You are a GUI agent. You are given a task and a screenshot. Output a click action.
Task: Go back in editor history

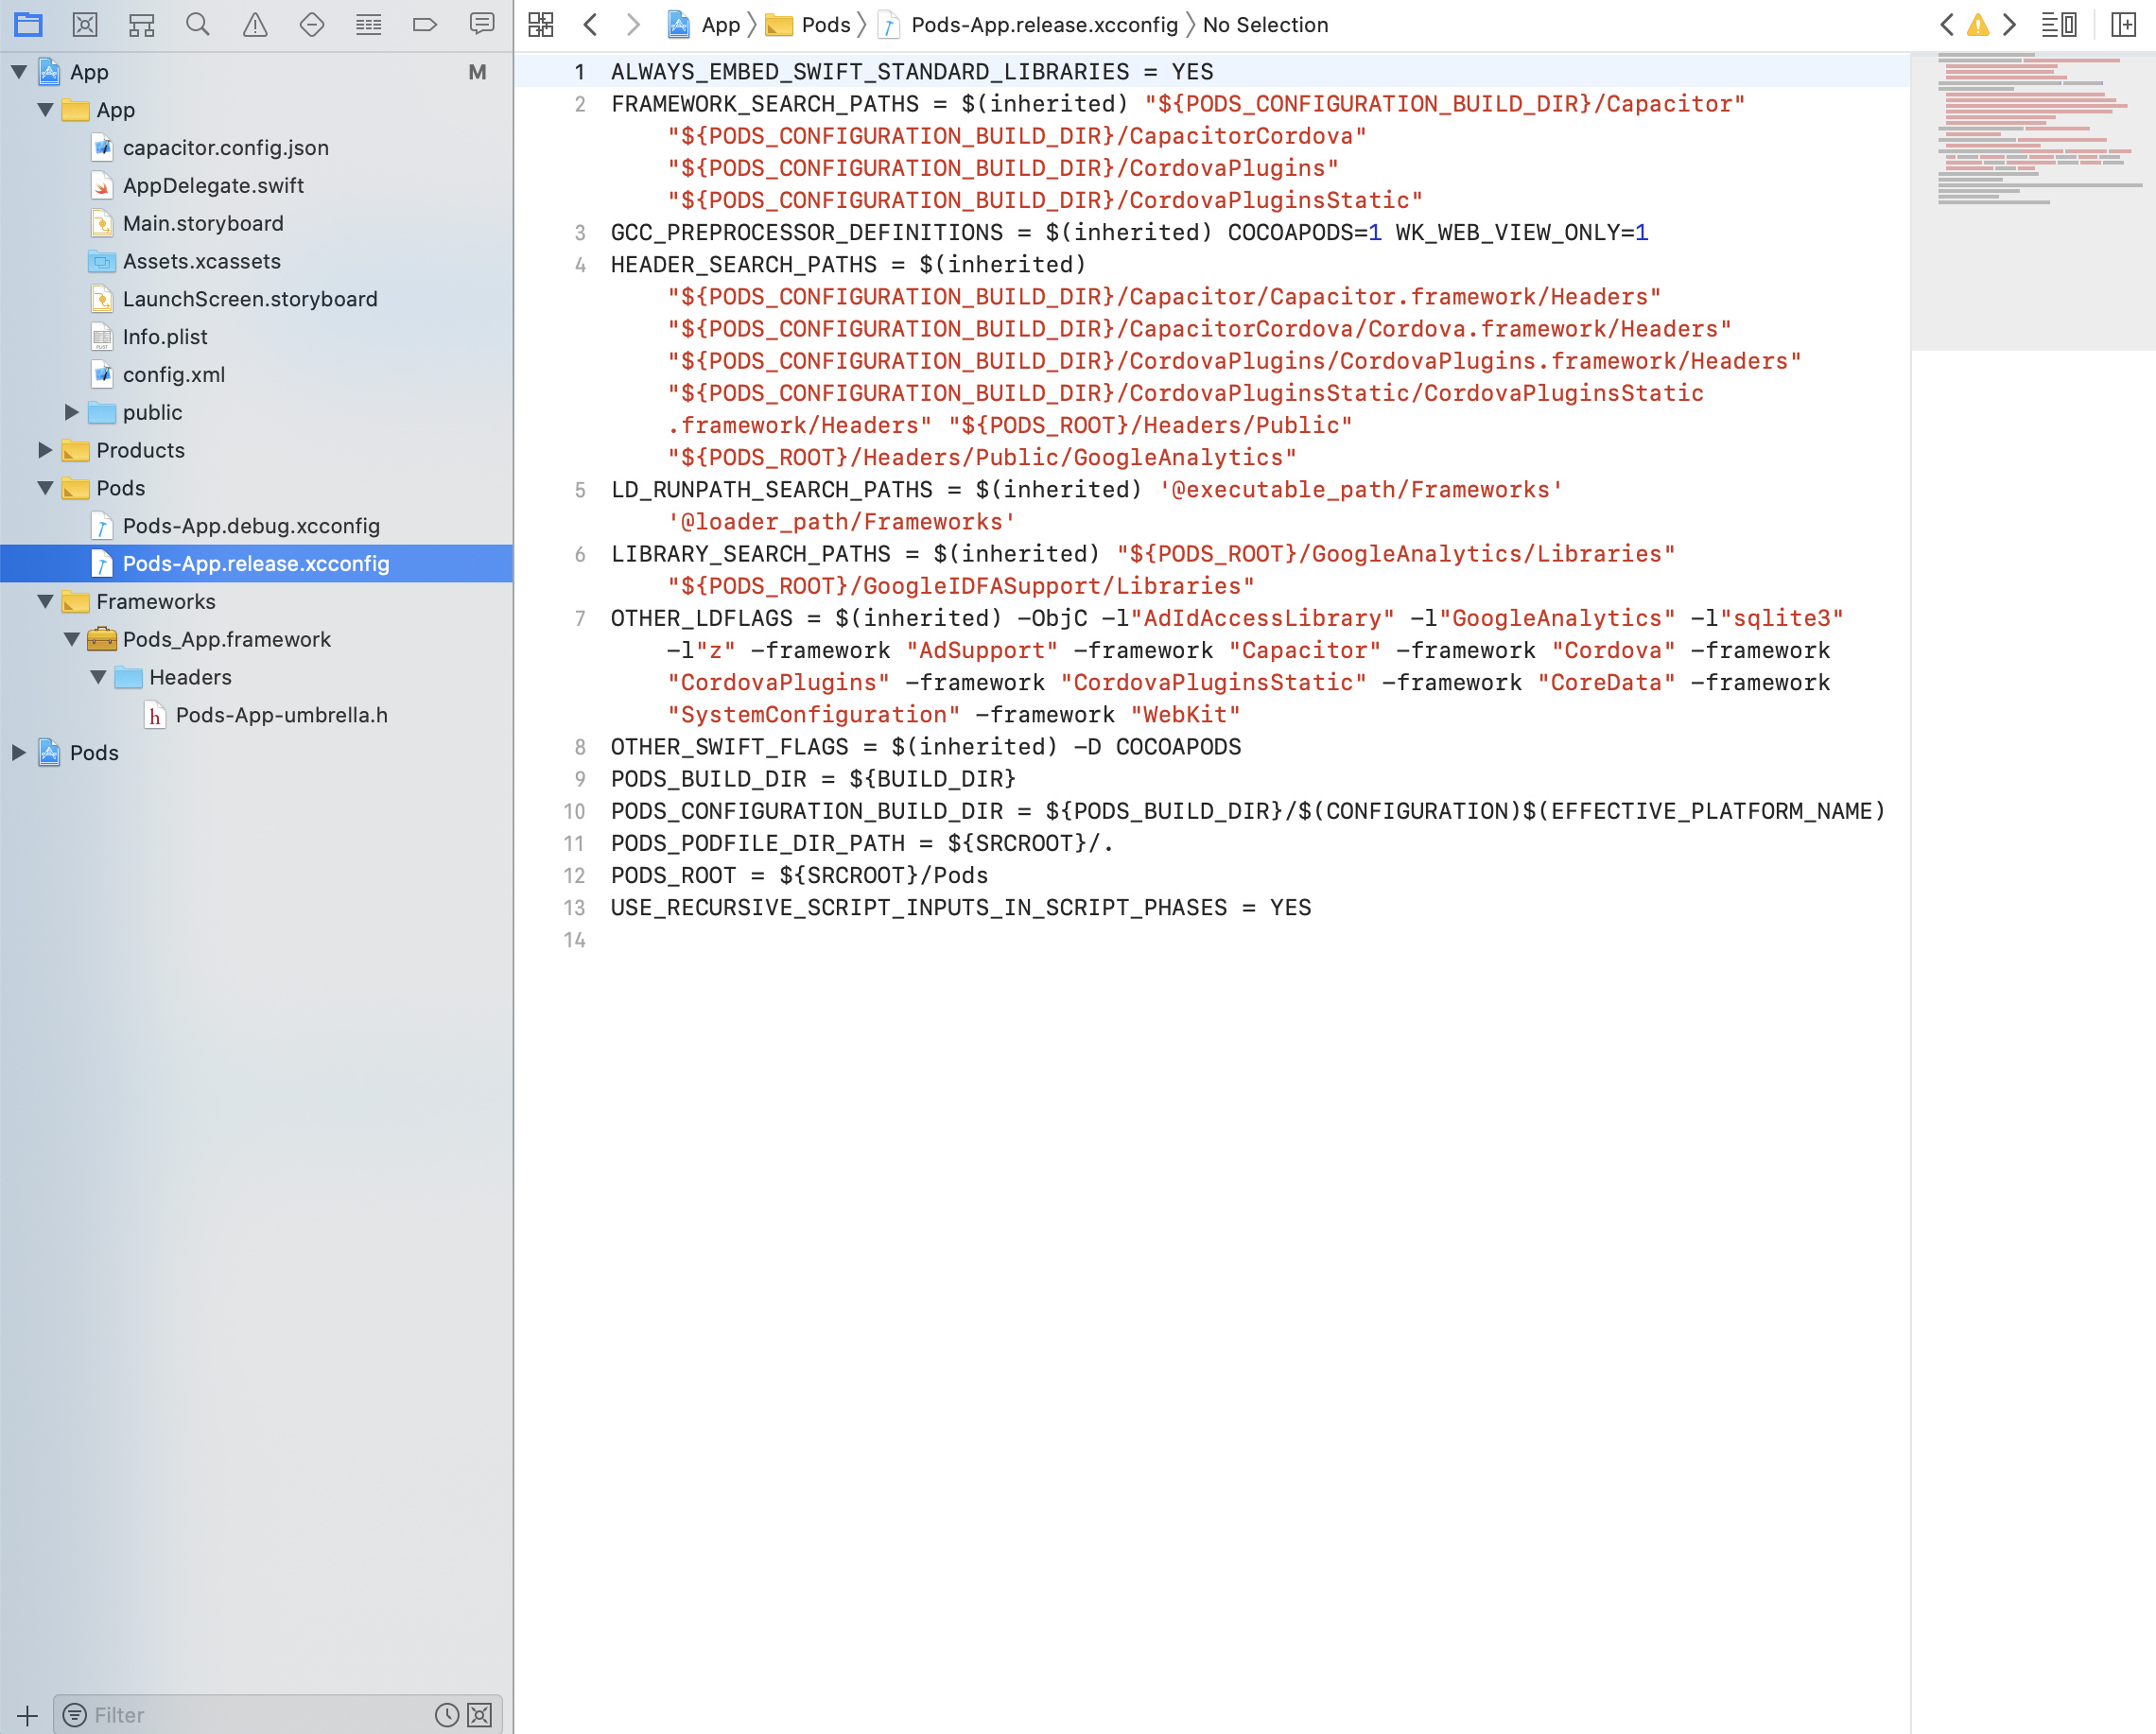590,25
